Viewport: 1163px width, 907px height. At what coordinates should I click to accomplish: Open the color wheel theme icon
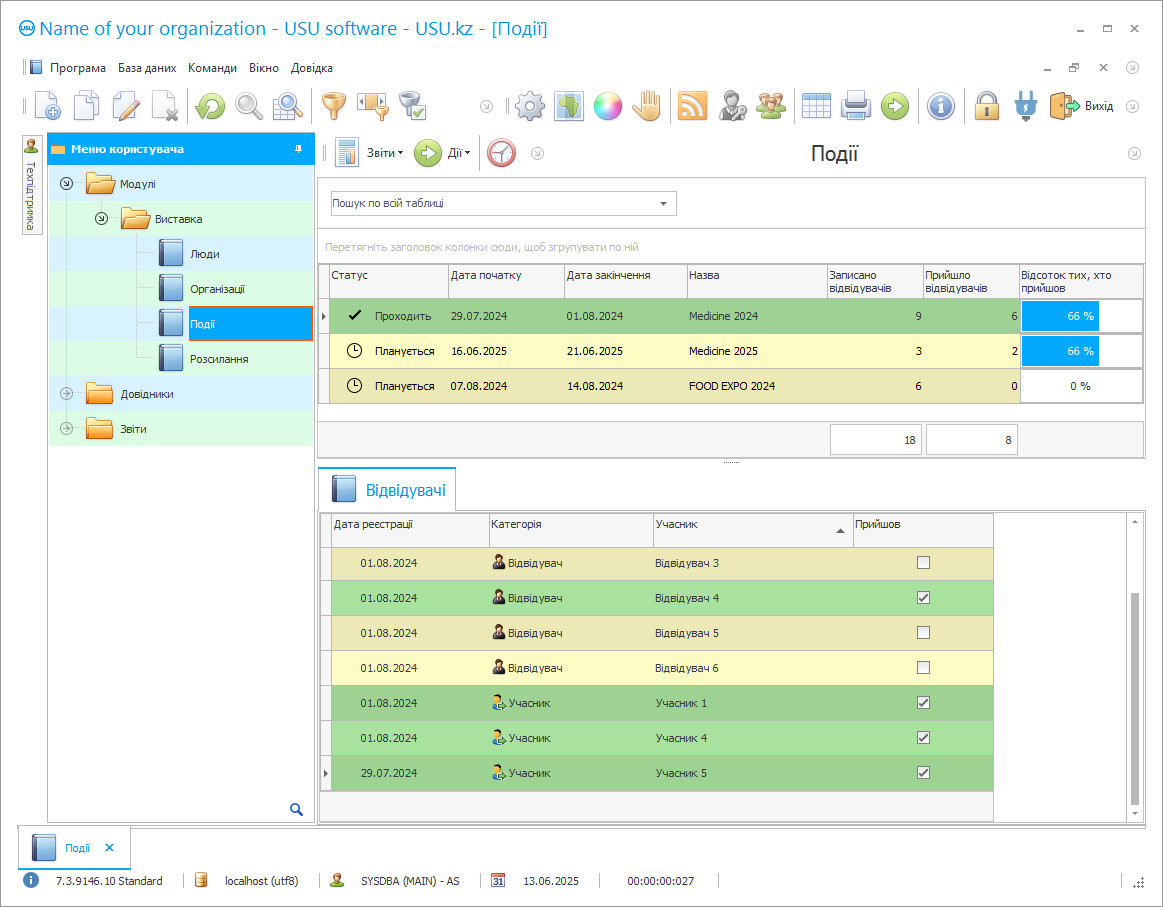coord(607,106)
